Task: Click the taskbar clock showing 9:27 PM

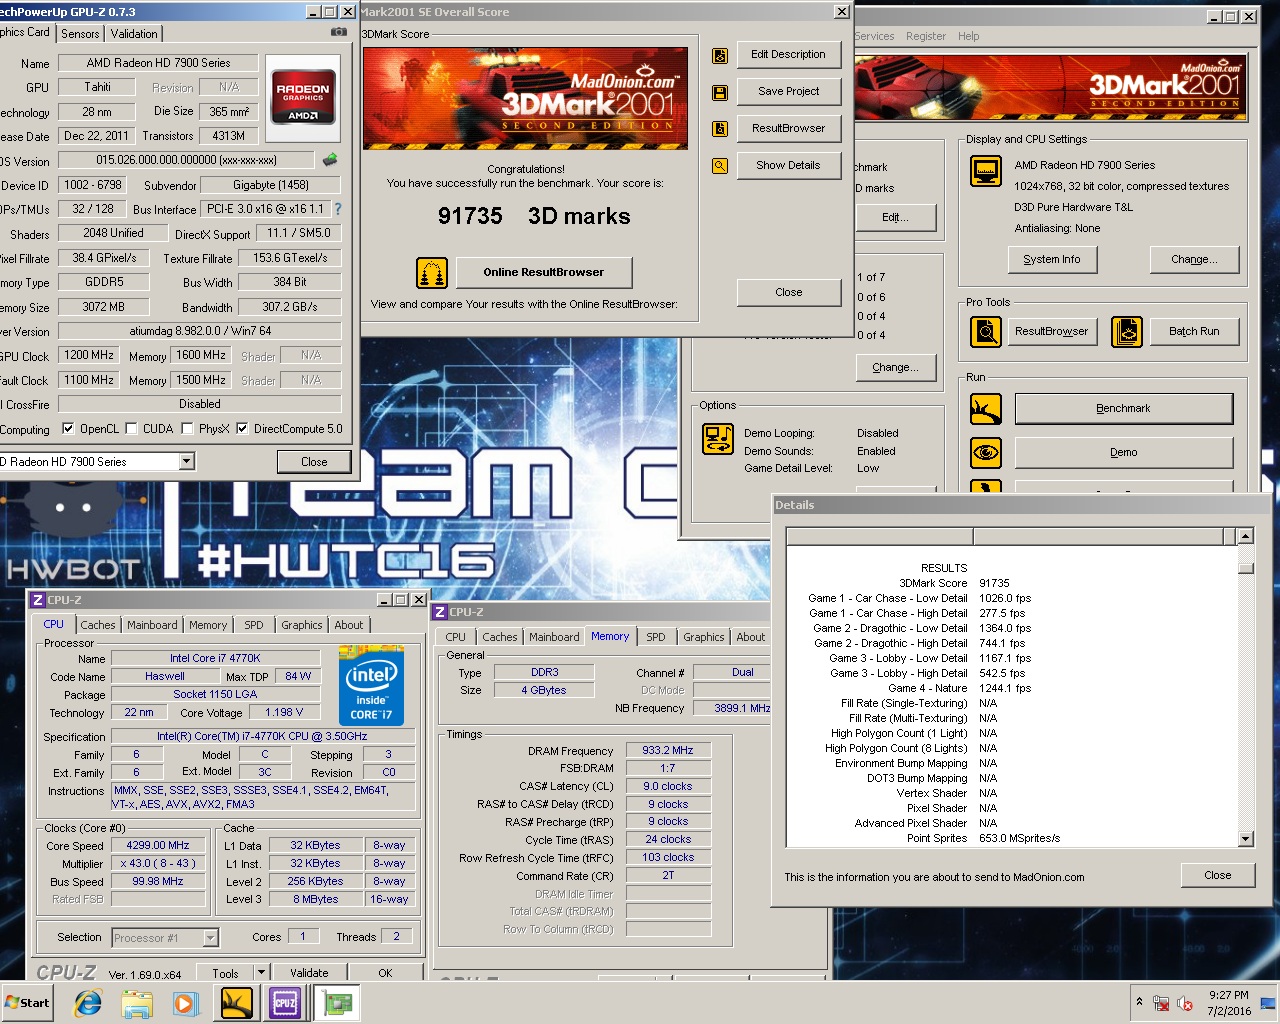Action: pyautogui.click(x=1228, y=1003)
